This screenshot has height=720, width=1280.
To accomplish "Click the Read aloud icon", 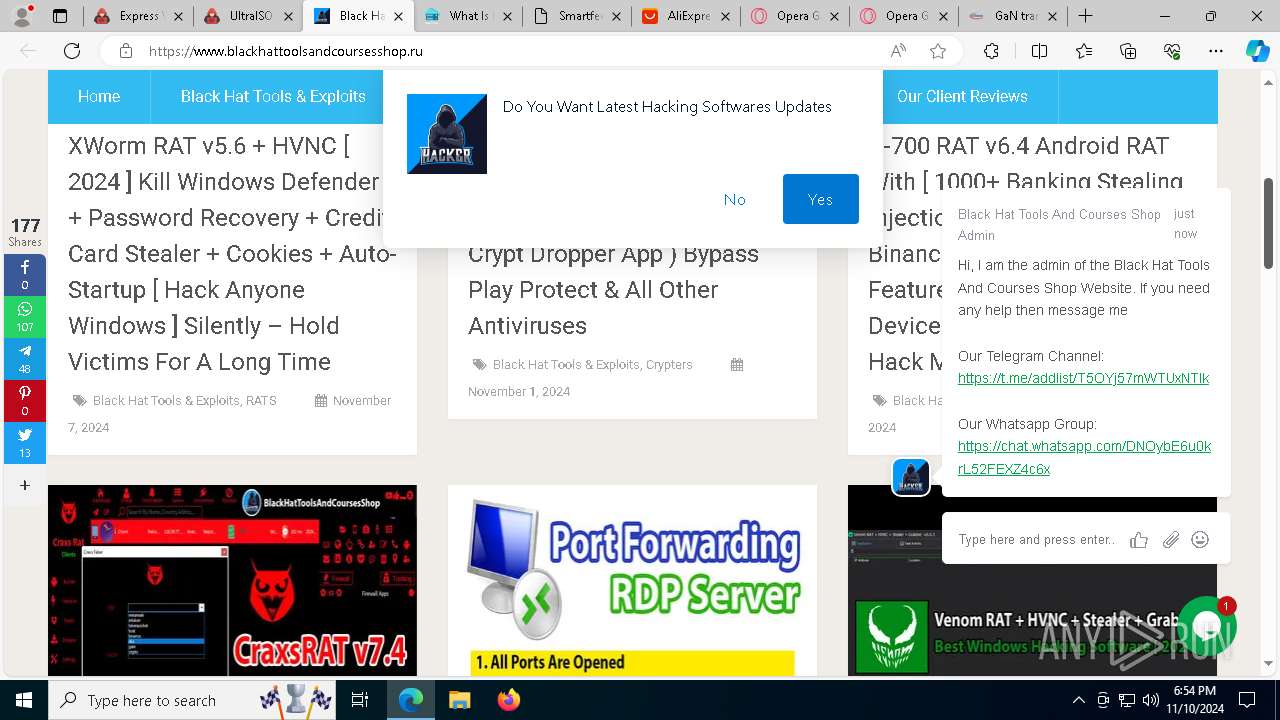I will tap(898, 51).
